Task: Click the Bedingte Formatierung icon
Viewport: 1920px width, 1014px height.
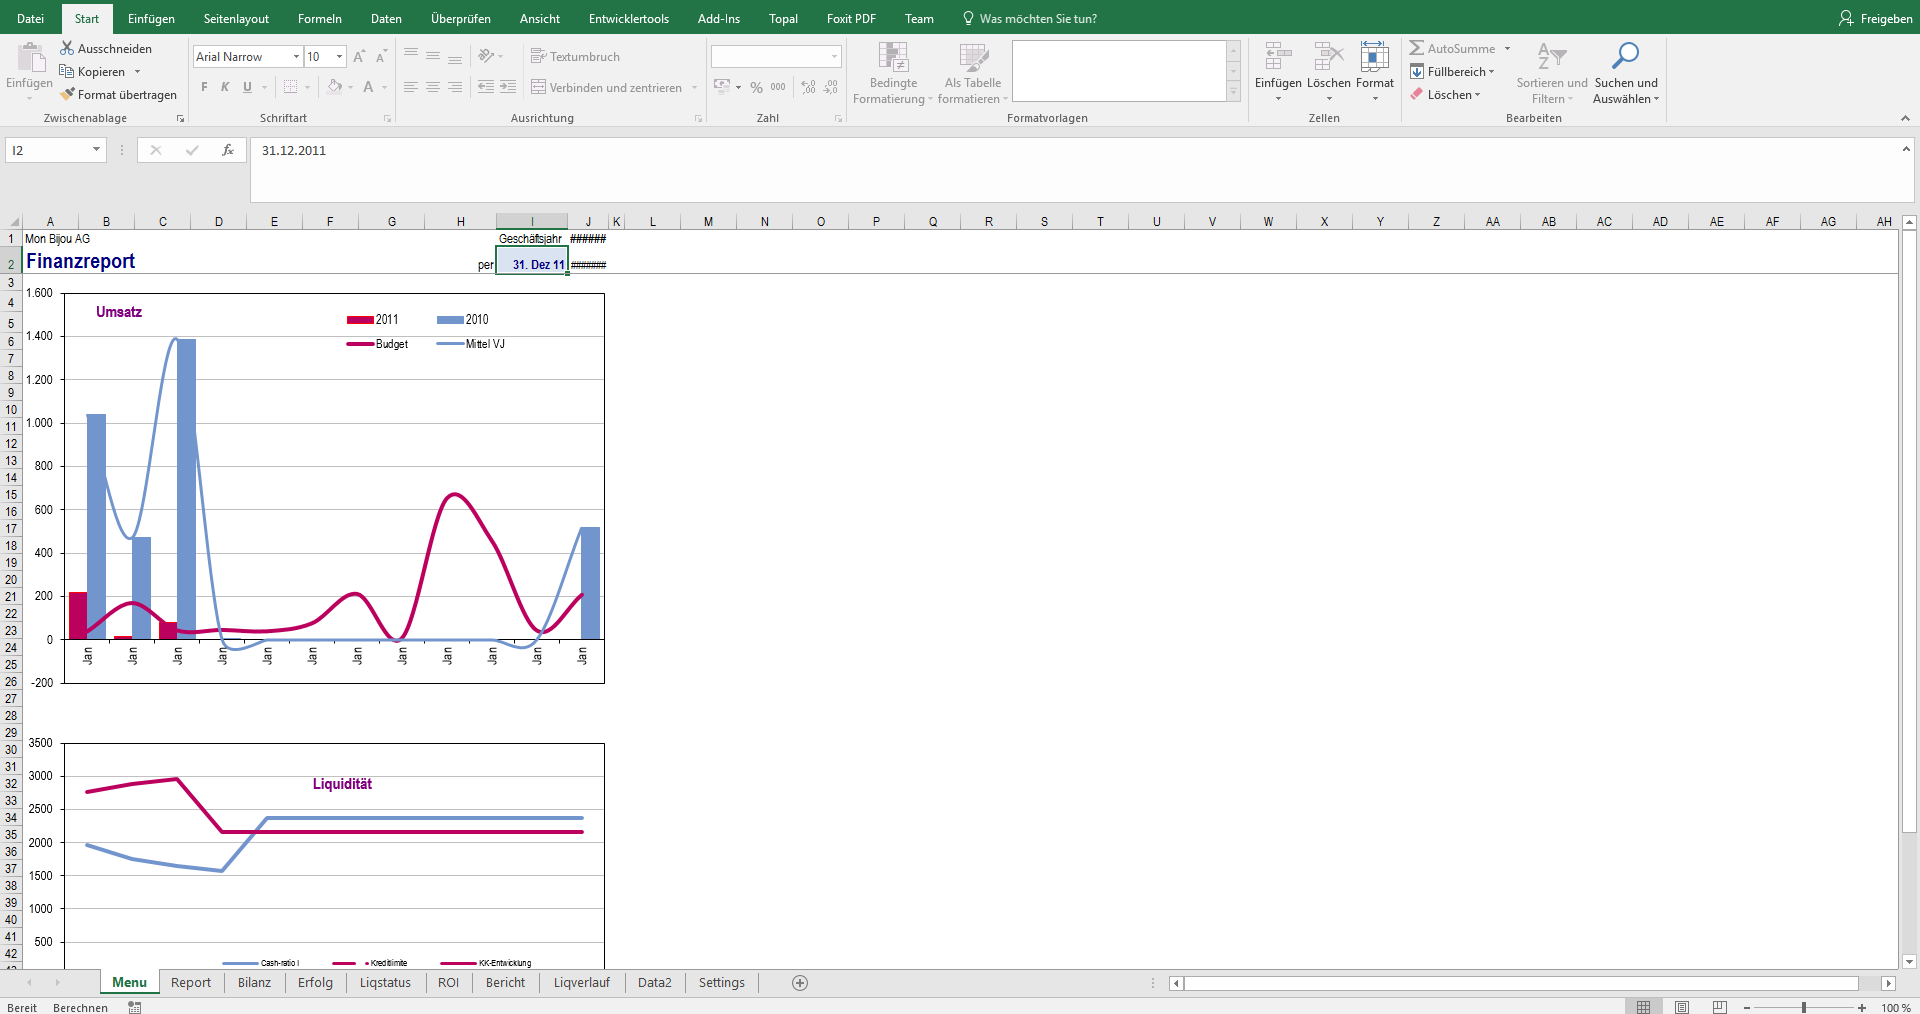Action: (892, 58)
